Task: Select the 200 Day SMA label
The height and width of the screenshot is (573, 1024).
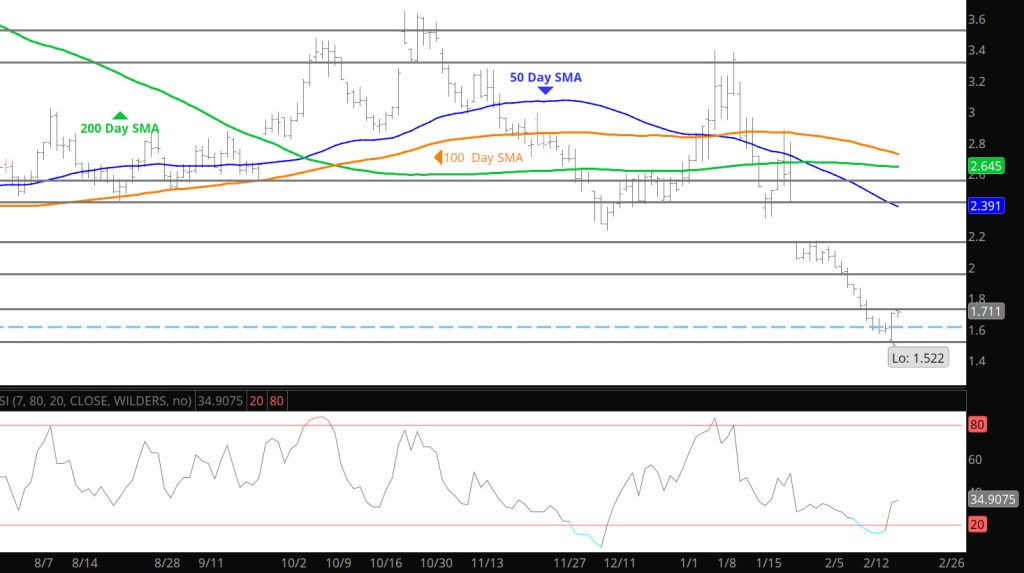Action: pos(119,129)
